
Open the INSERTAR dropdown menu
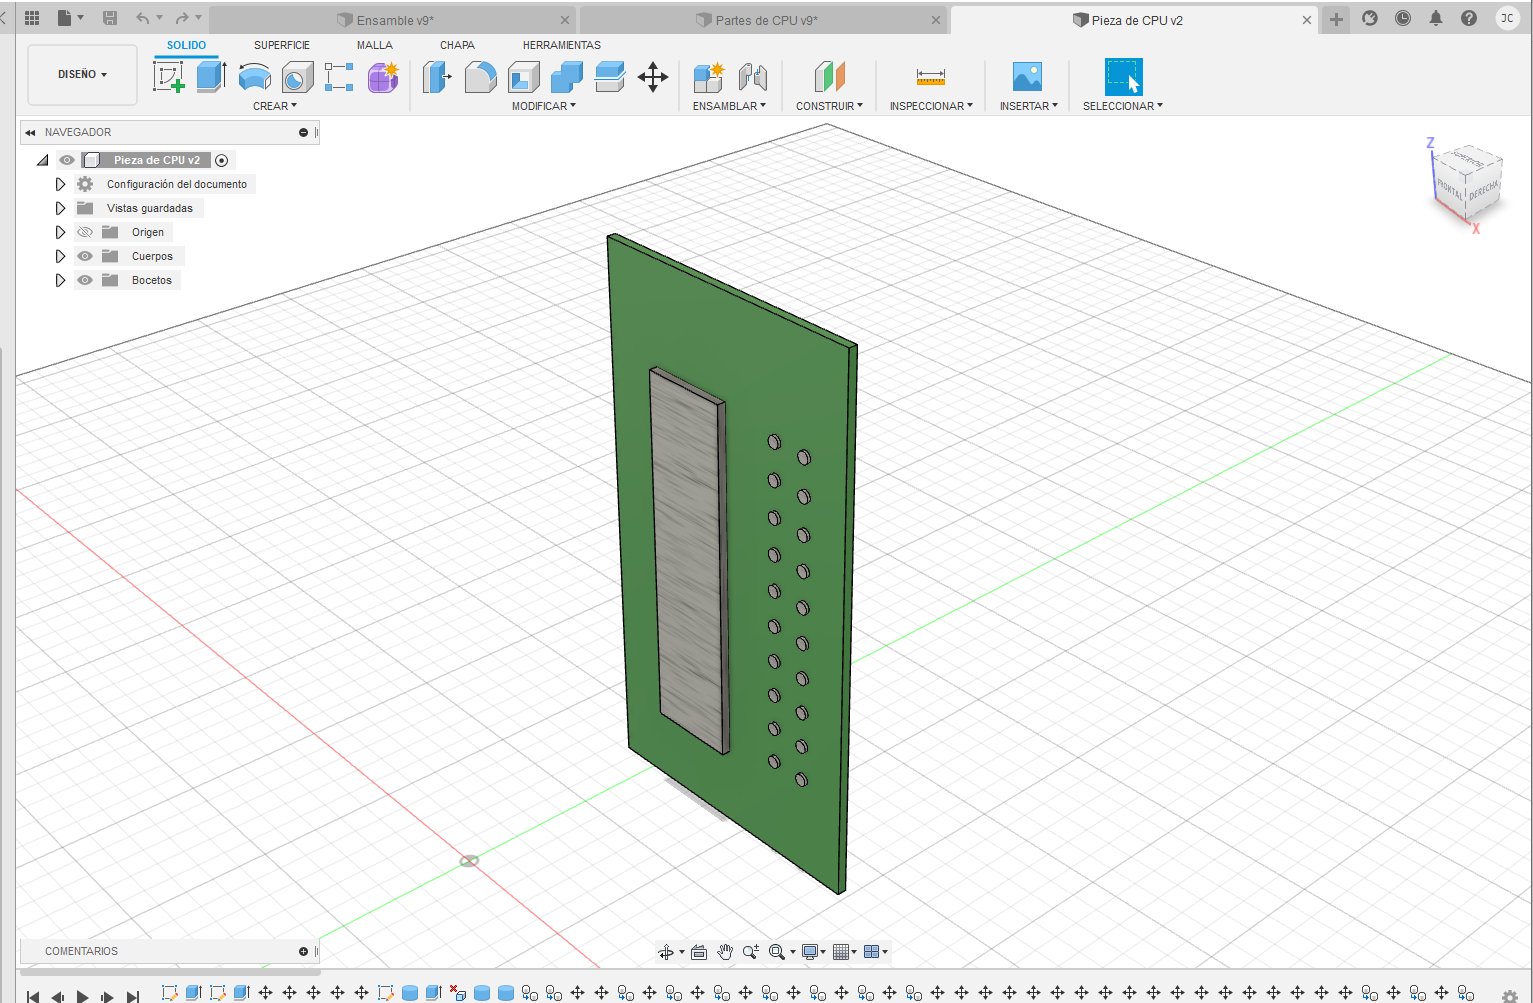click(1029, 106)
